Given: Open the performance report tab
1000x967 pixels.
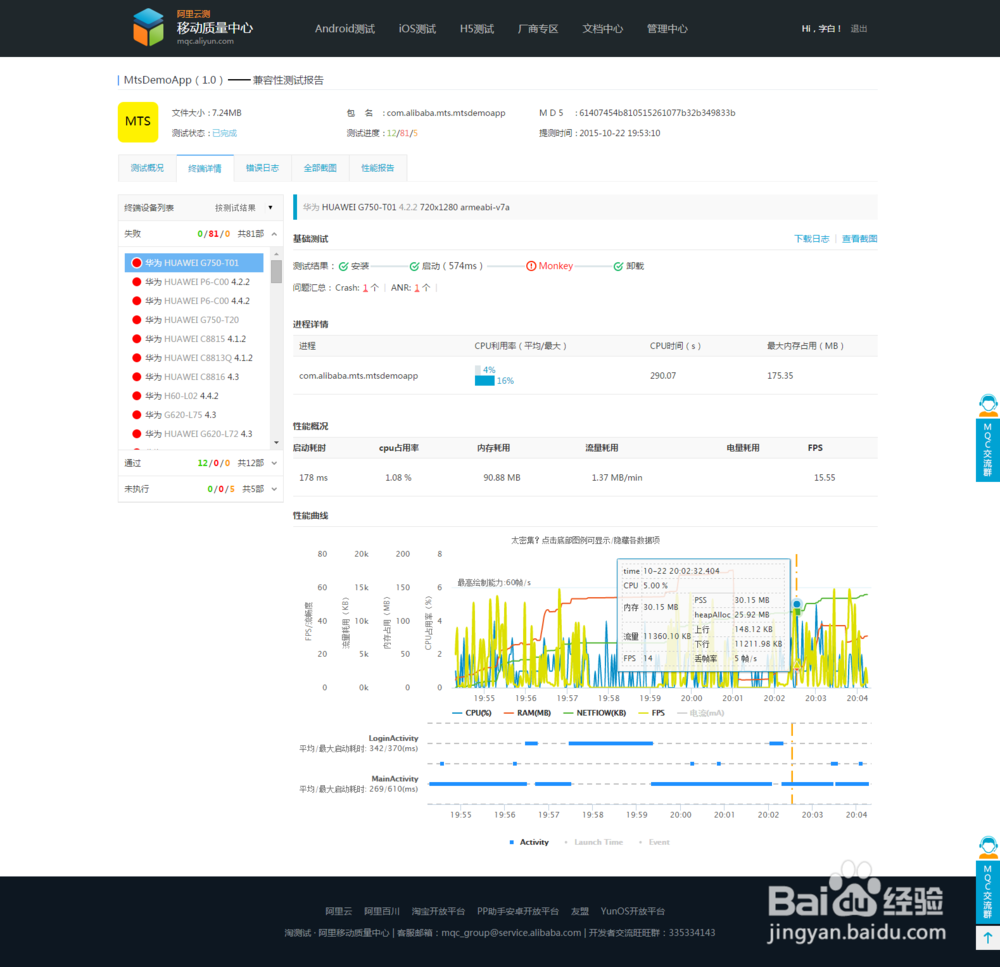Looking at the screenshot, I should [378, 168].
